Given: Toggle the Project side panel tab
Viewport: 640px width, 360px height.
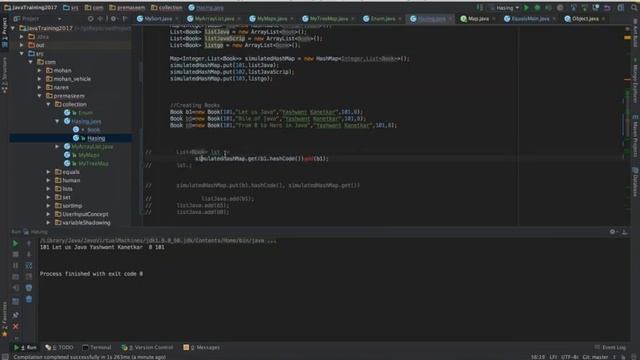Looking at the screenshot, I should [4, 33].
